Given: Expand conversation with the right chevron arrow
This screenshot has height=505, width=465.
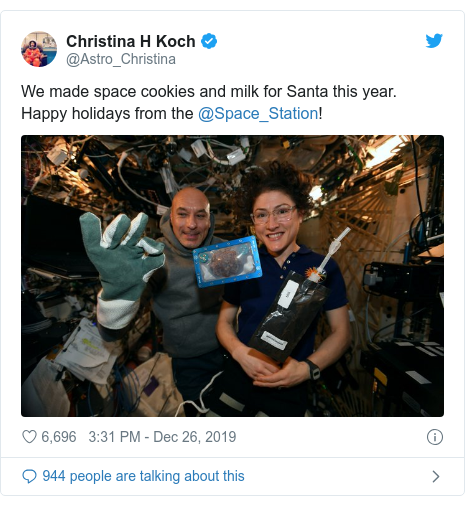Looking at the screenshot, I should pyautogui.click(x=436, y=476).
